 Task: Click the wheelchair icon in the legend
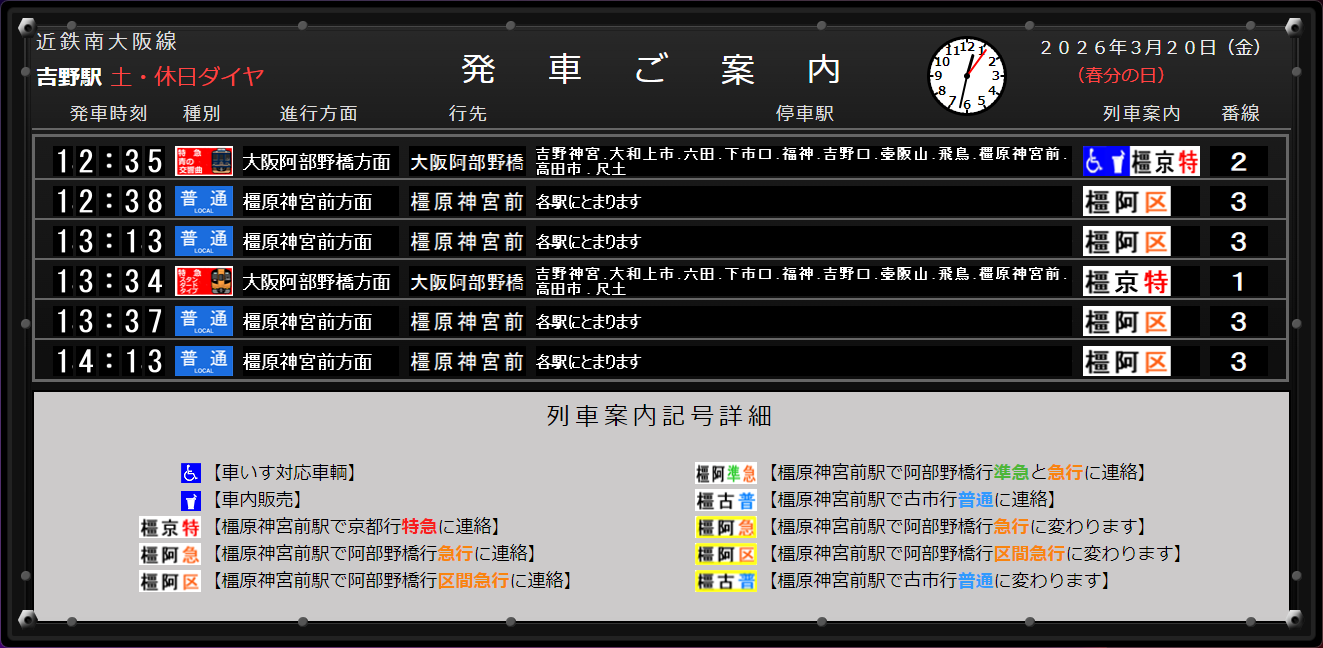[190, 473]
